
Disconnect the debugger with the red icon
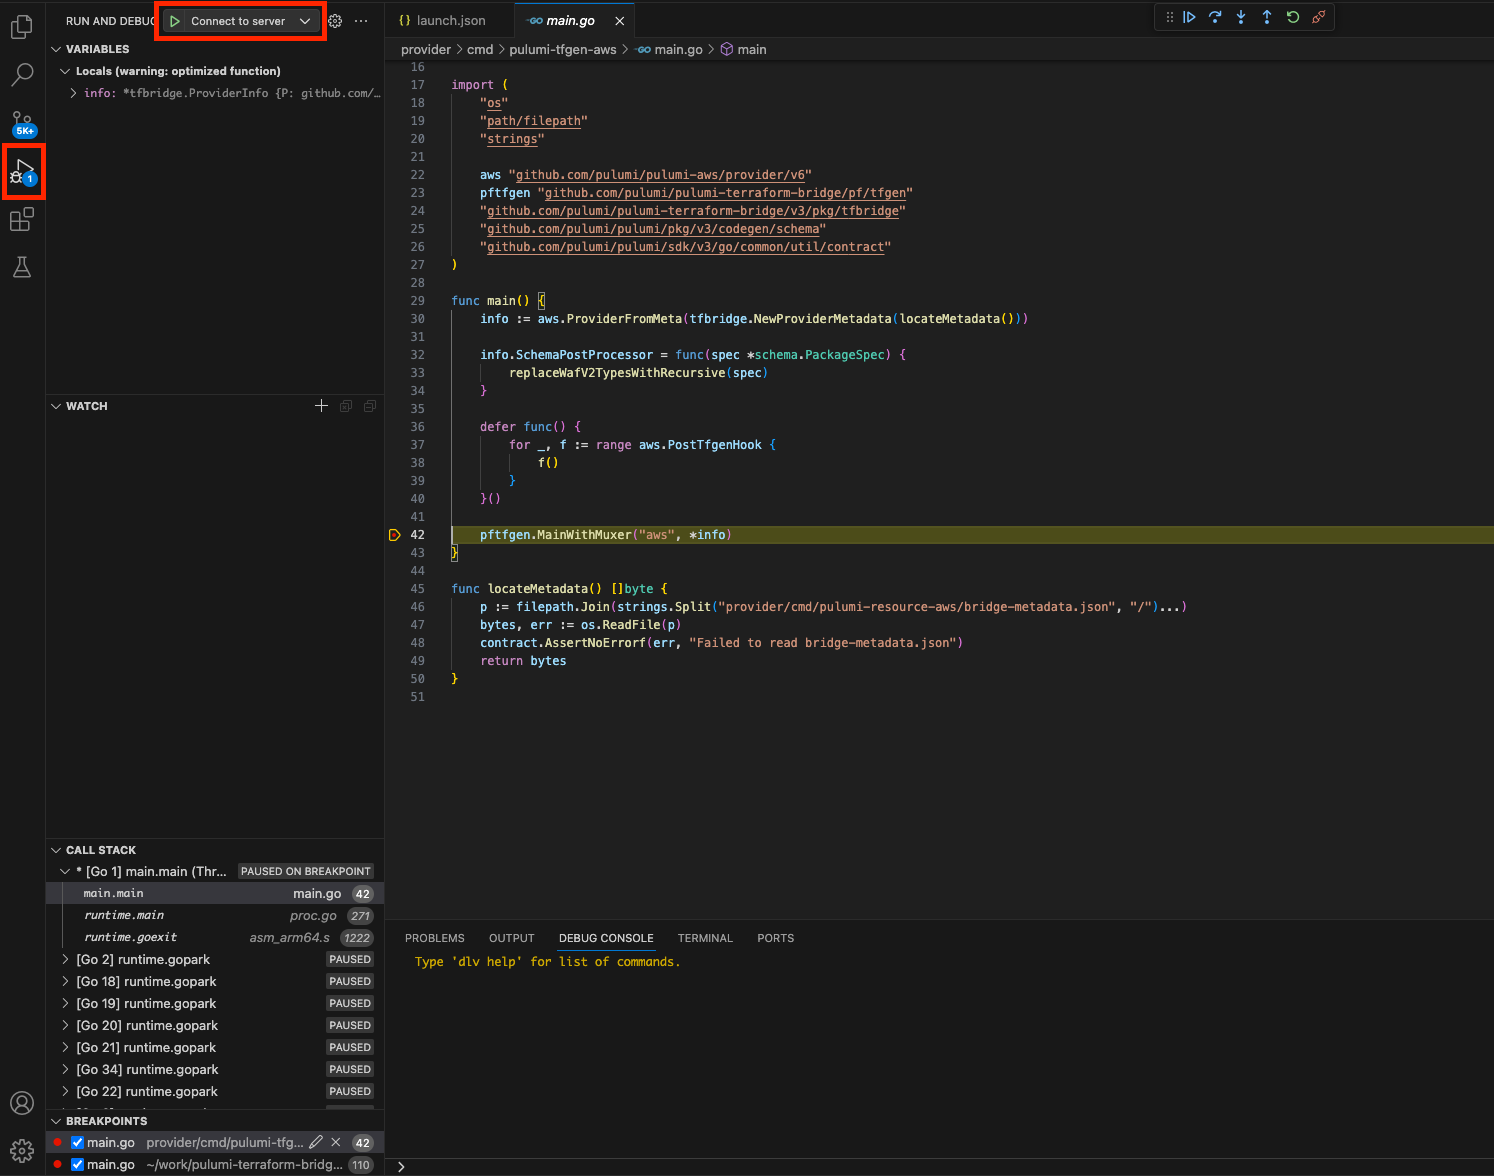pyautogui.click(x=1318, y=17)
